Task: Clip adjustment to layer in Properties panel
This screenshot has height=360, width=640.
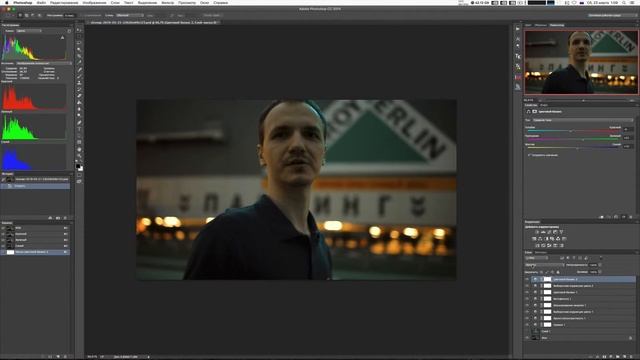Action: (x=601, y=217)
